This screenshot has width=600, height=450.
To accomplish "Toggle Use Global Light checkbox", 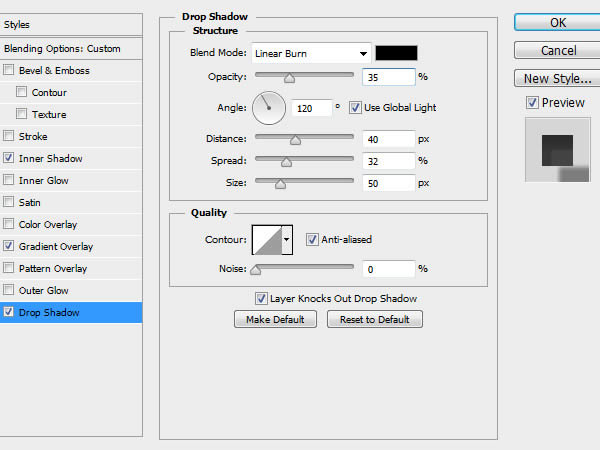I will [x=355, y=108].
